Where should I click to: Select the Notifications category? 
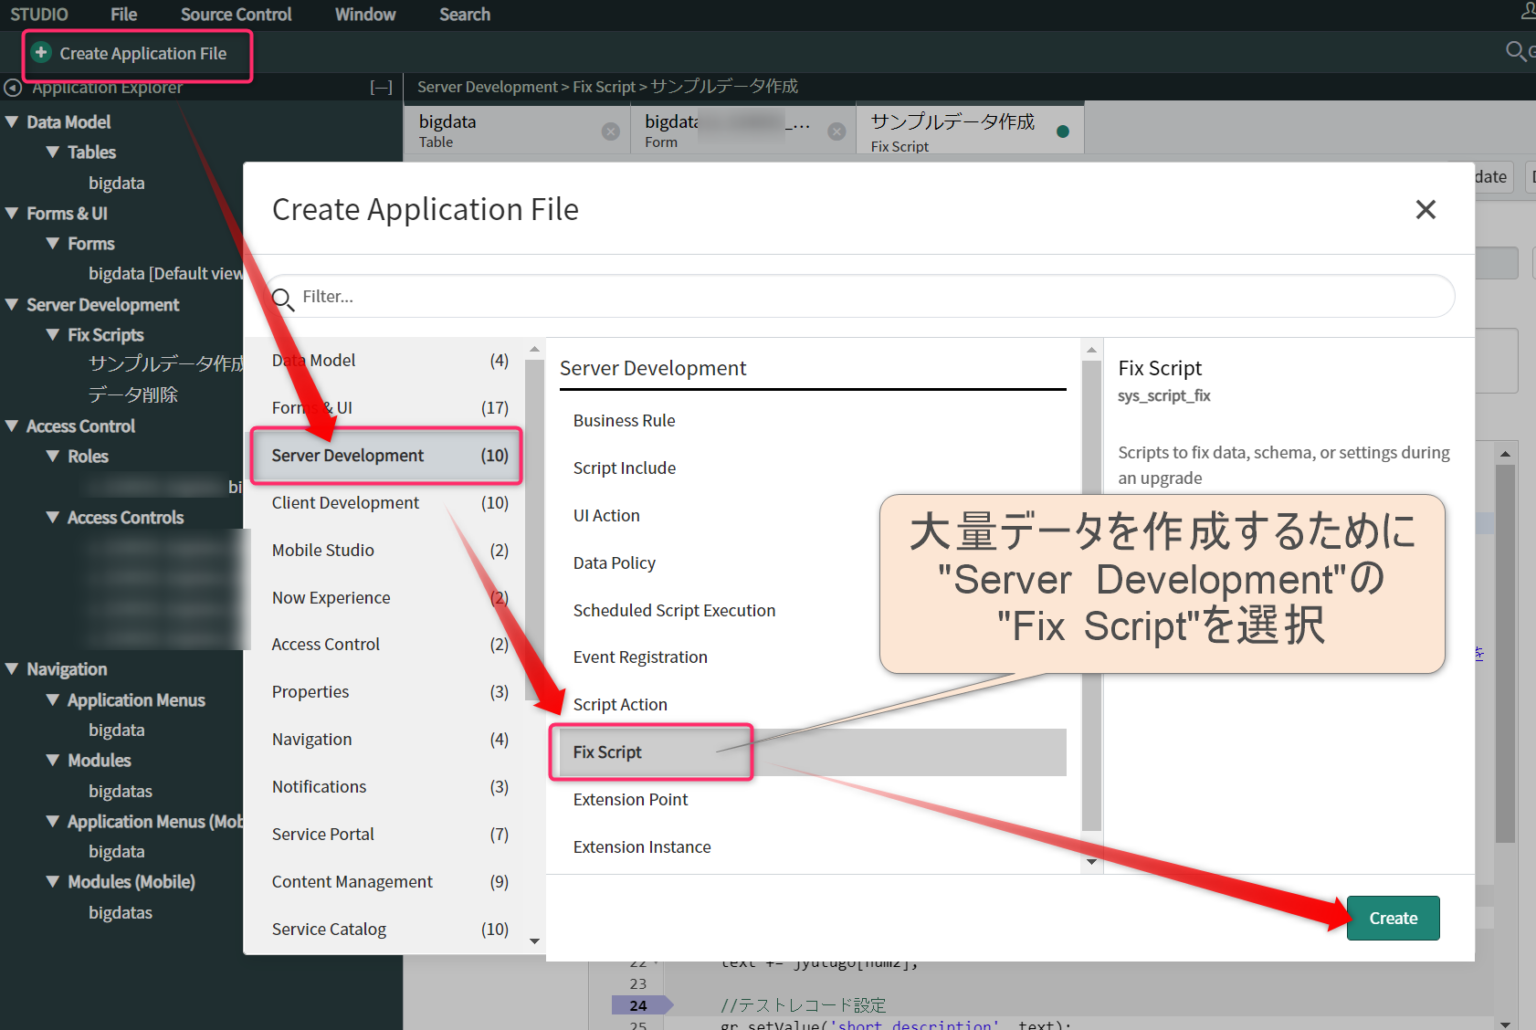click(390, 786)
